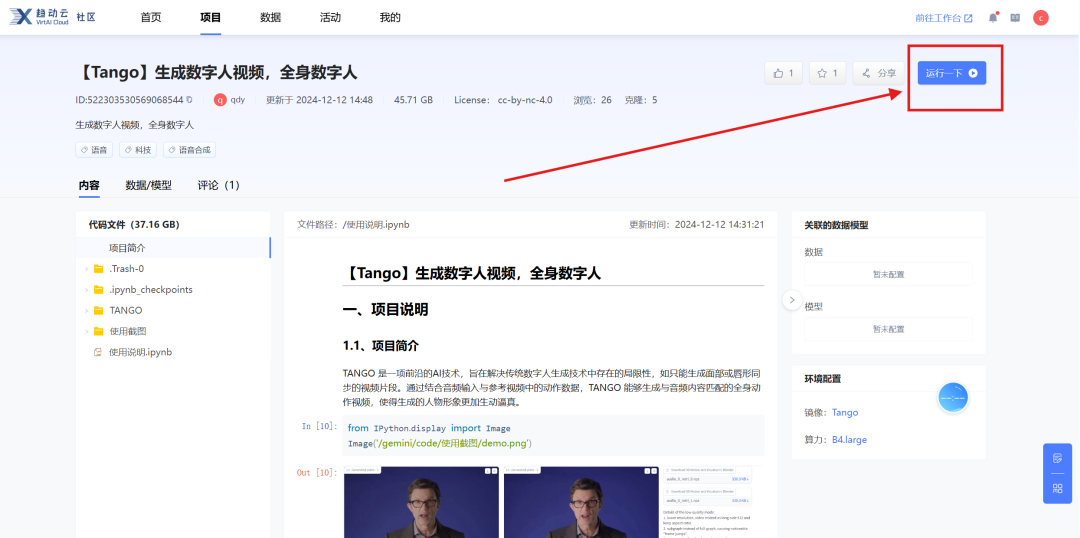
Task: Copy the project ID with copy icon
Action: [189, 100]
